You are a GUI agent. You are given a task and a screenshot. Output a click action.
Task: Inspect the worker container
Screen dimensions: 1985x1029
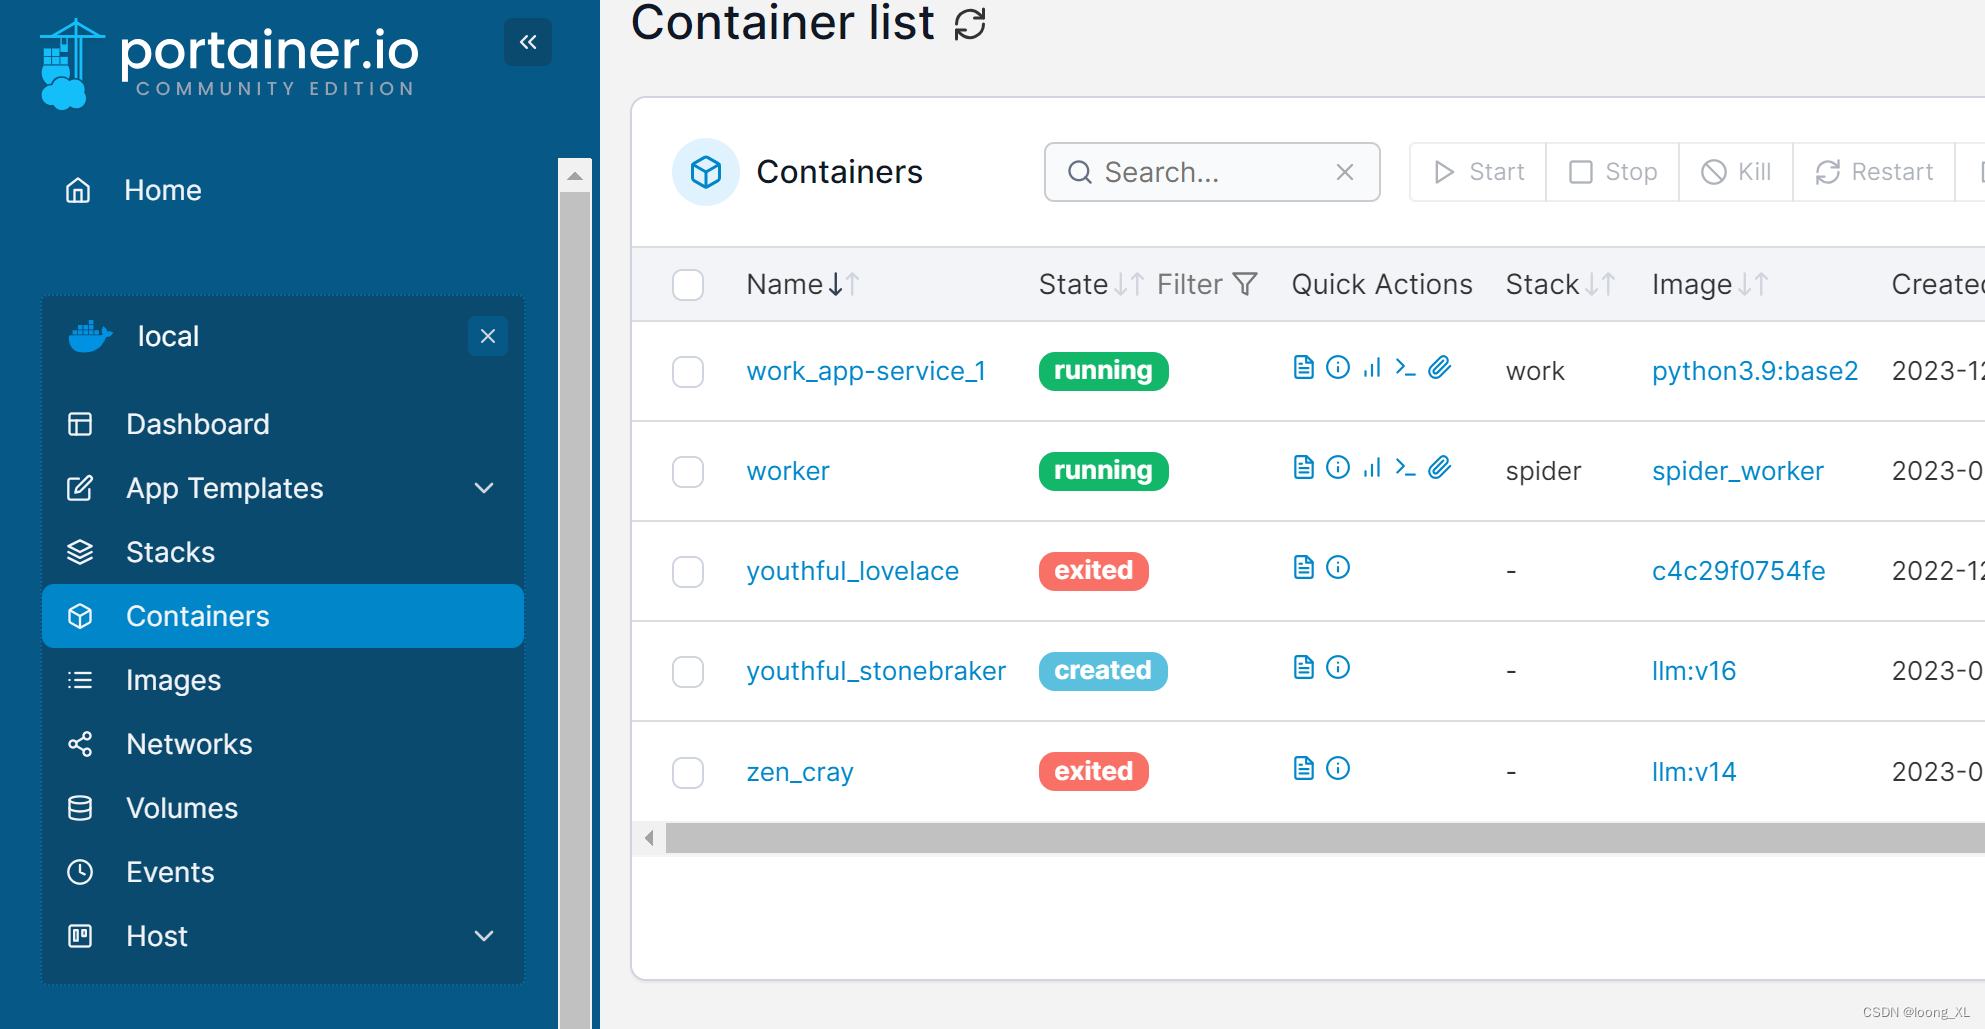(1338, 468)
